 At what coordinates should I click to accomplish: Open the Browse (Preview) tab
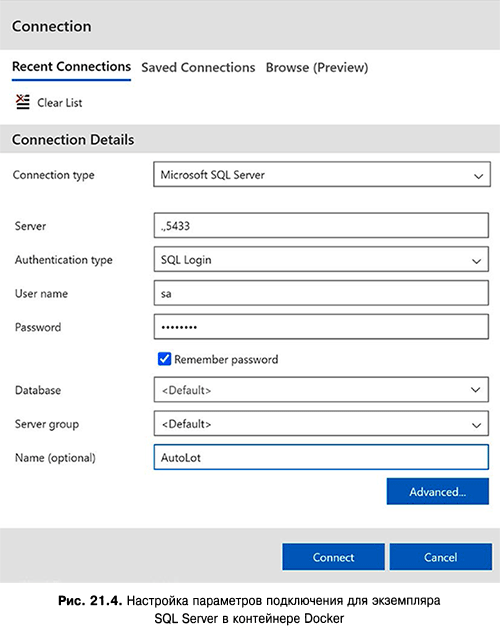pos(317,67)
